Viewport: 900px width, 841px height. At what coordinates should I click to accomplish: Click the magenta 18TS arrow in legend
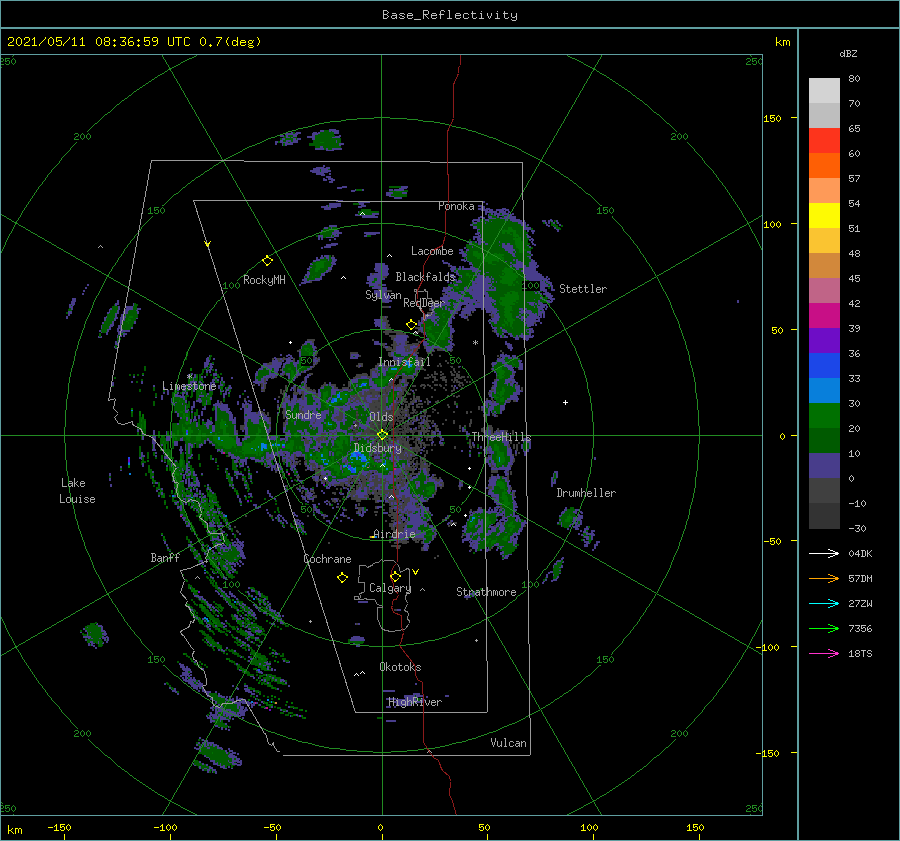click(x=824, y=653)
